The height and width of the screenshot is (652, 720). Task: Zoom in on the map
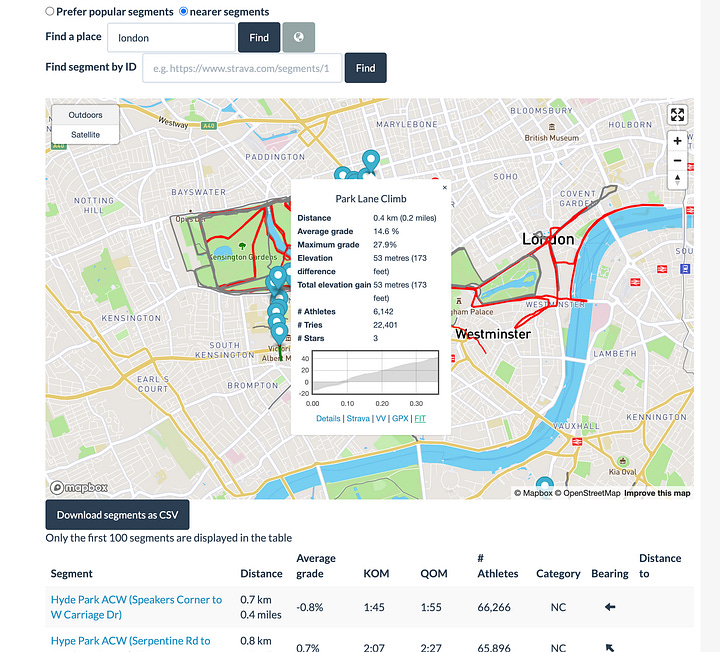pos(677,141)
